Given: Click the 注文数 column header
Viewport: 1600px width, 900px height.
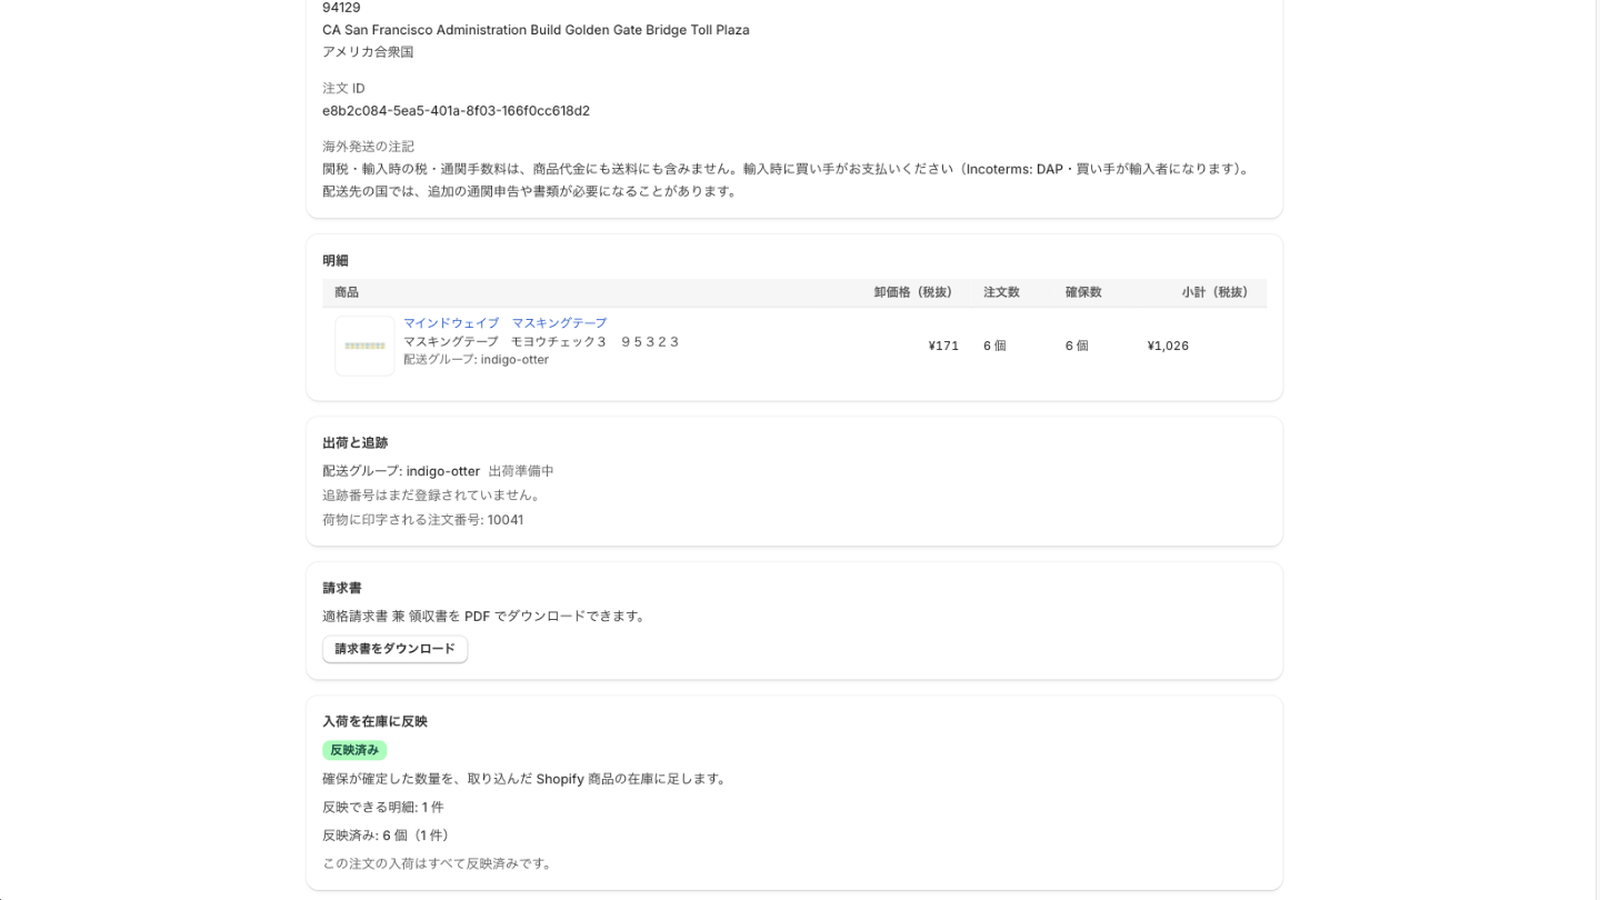Looking at the screenshot, I should click(1001, 292).
